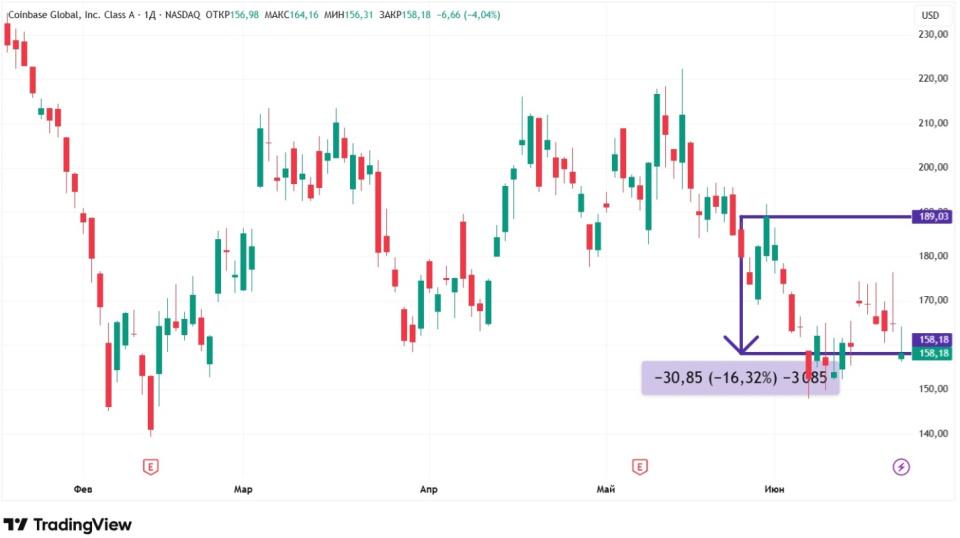Select the green 158,18 current price label
This screenshot has height=538, width=960.
(932, 353)
